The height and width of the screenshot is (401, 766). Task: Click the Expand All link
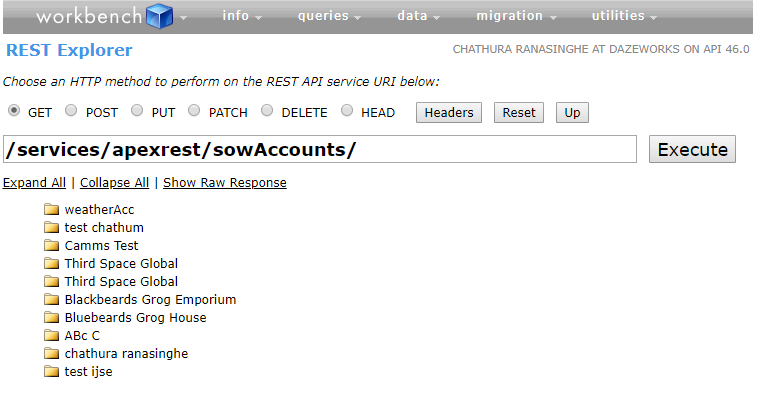tap(34, 183)
